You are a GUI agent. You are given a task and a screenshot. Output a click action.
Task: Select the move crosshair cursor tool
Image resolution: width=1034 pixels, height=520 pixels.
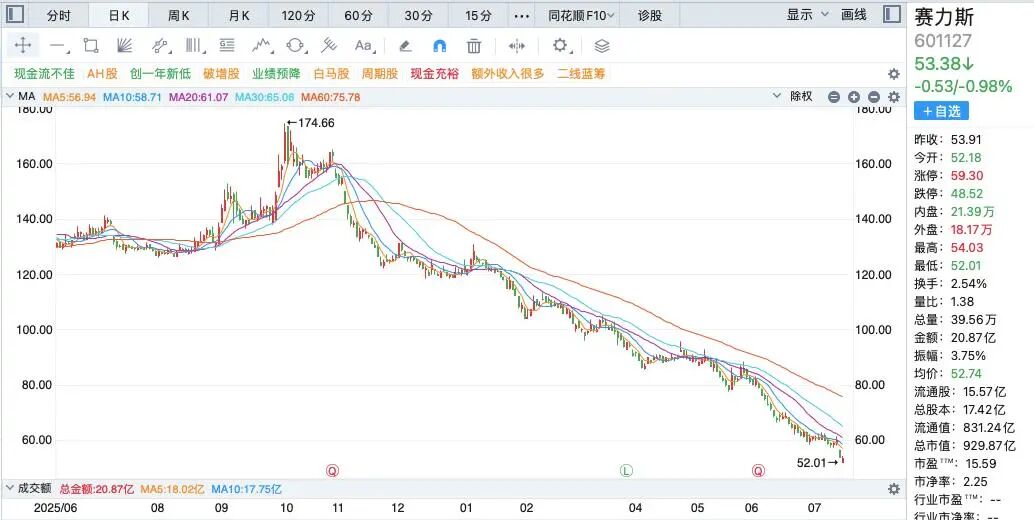coord(23,45)
